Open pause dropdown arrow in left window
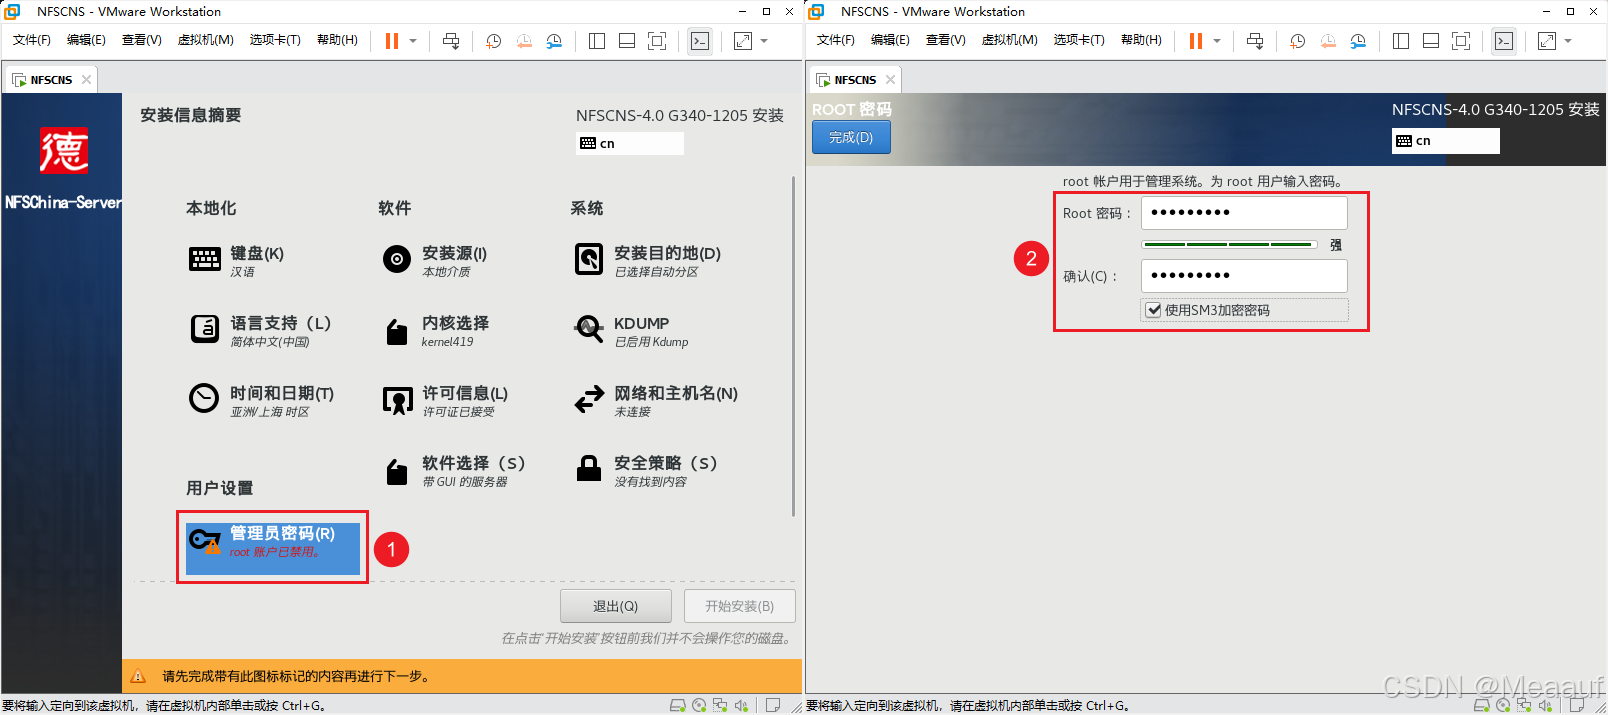This screenshot has width=1608, height=715. coord(413,41)
